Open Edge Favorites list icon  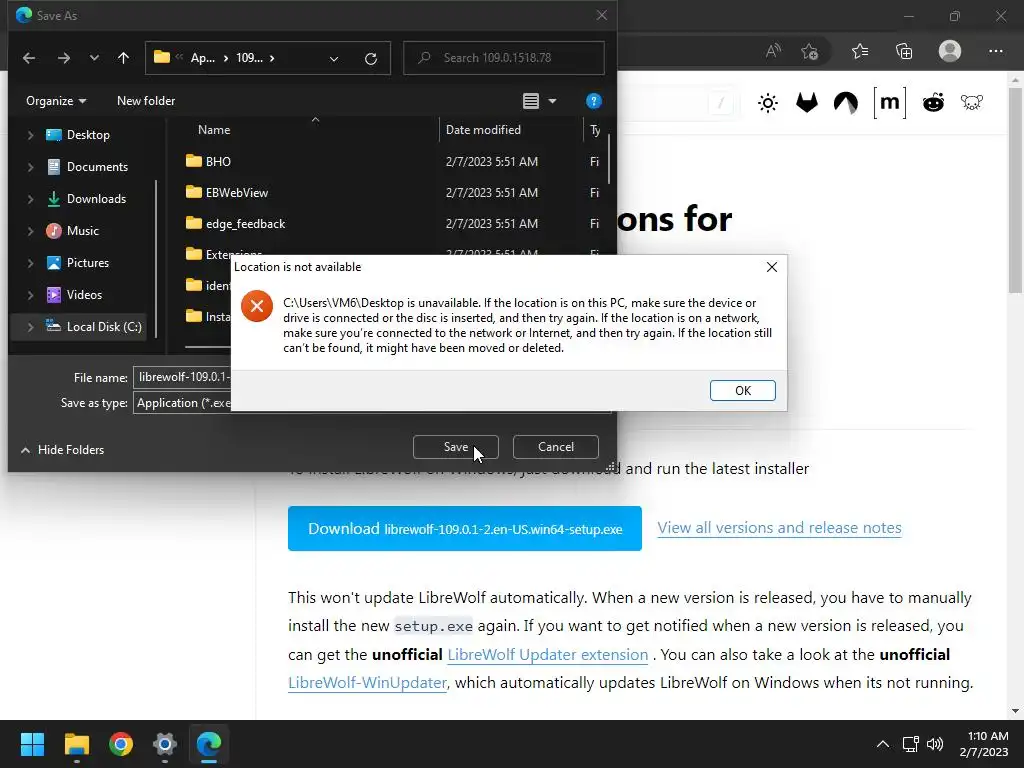tap(860, 51)
